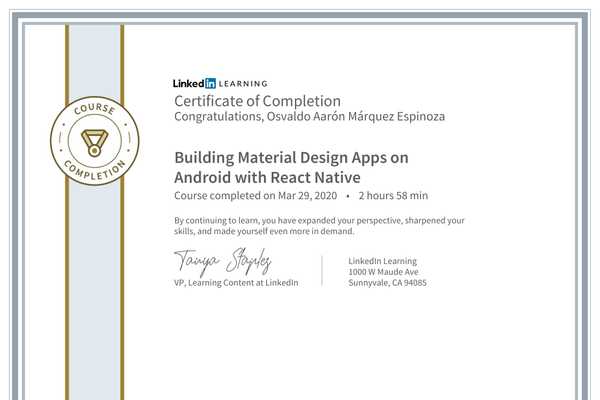Click the 'skills, and made yourself' line
The image size is (600, 400).
264,231
